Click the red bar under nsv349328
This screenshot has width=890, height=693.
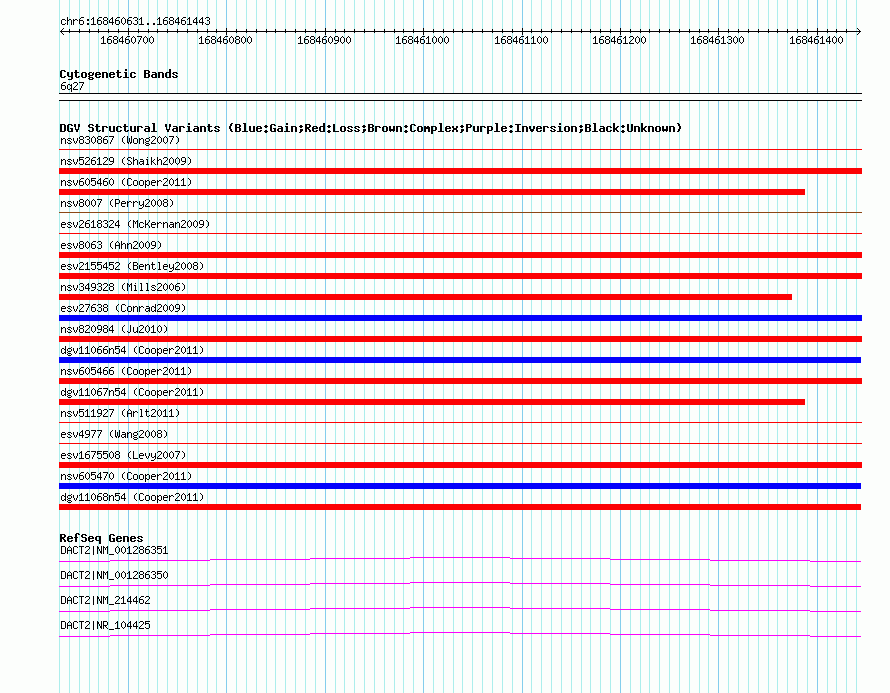coord(426,297)
